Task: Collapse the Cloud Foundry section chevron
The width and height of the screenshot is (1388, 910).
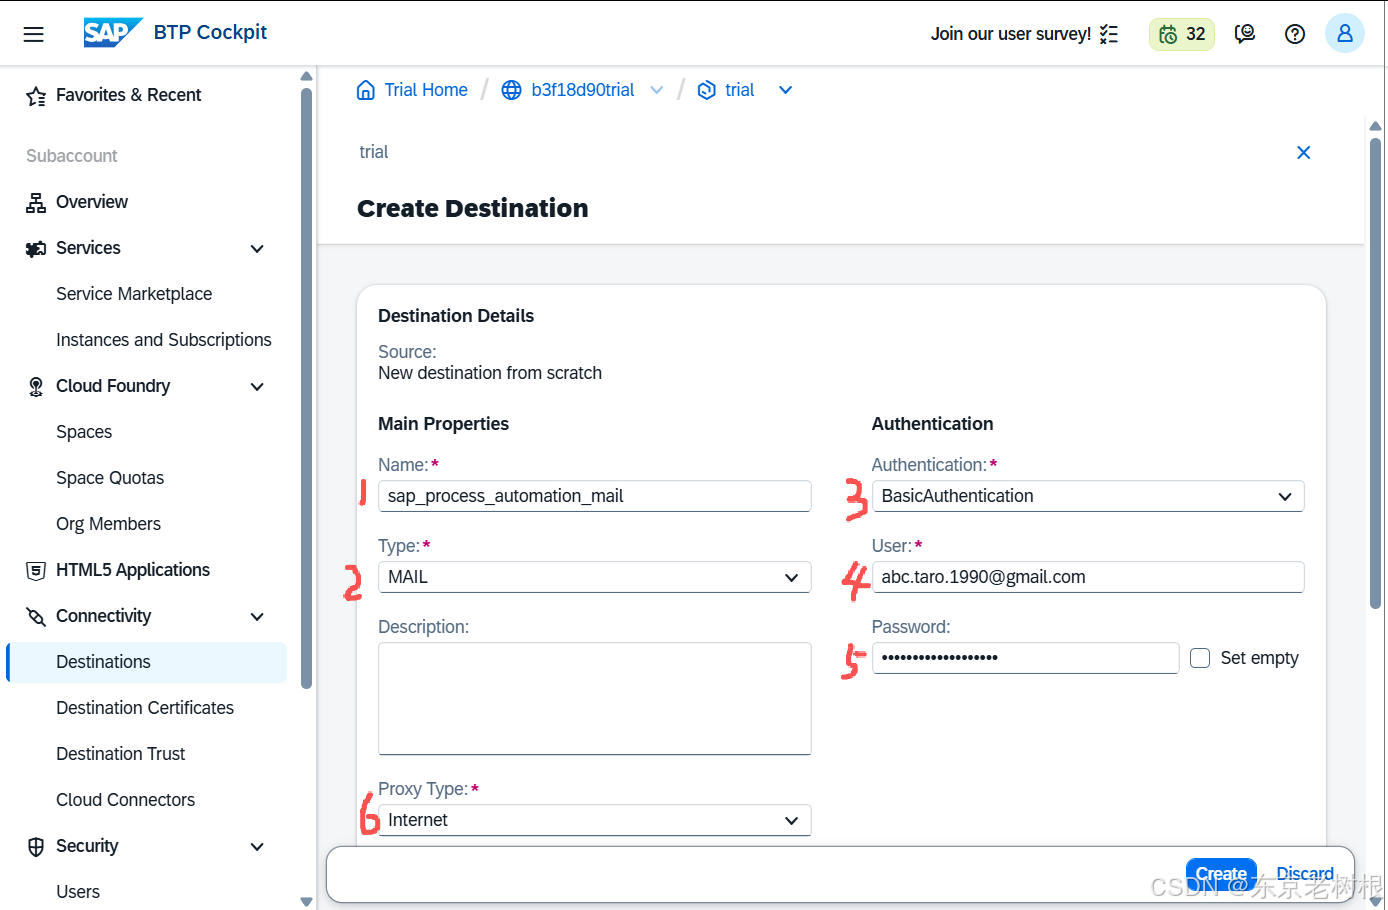Action: click(257, 387)
